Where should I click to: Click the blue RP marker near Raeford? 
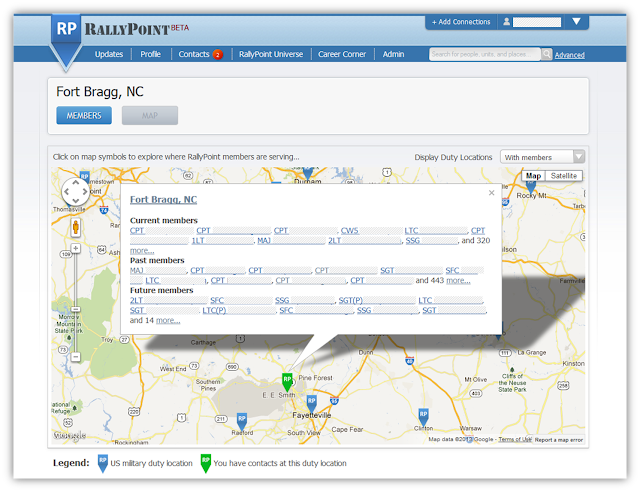[x=242, y=421]
